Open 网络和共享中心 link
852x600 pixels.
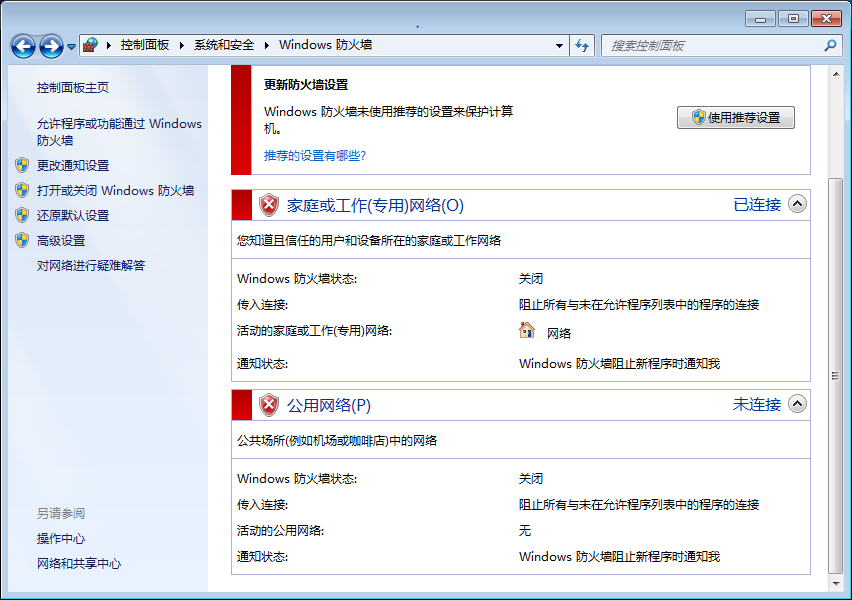(79, 564)
